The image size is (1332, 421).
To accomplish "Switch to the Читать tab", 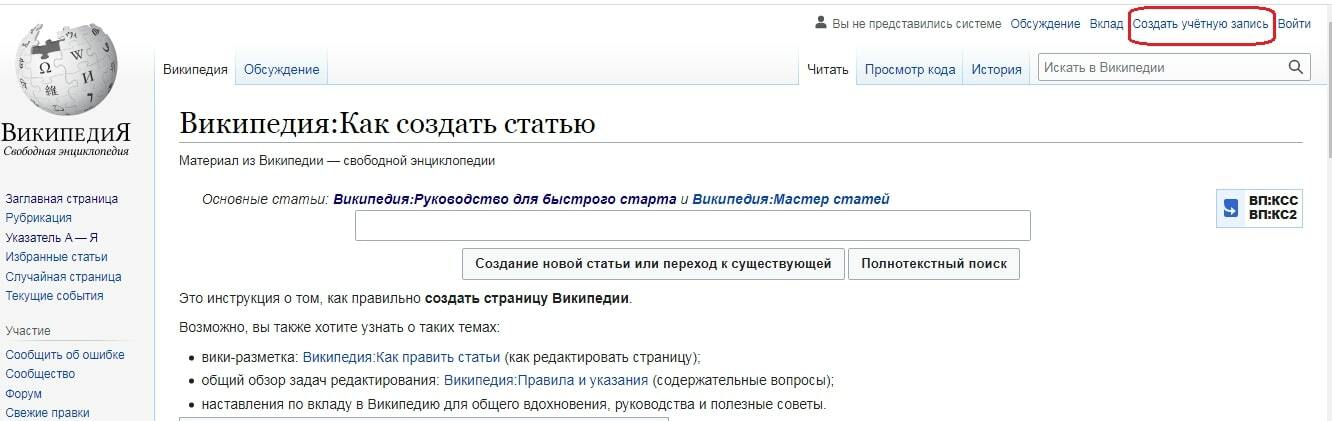I will pyautogui.click(x=827, y=69).
